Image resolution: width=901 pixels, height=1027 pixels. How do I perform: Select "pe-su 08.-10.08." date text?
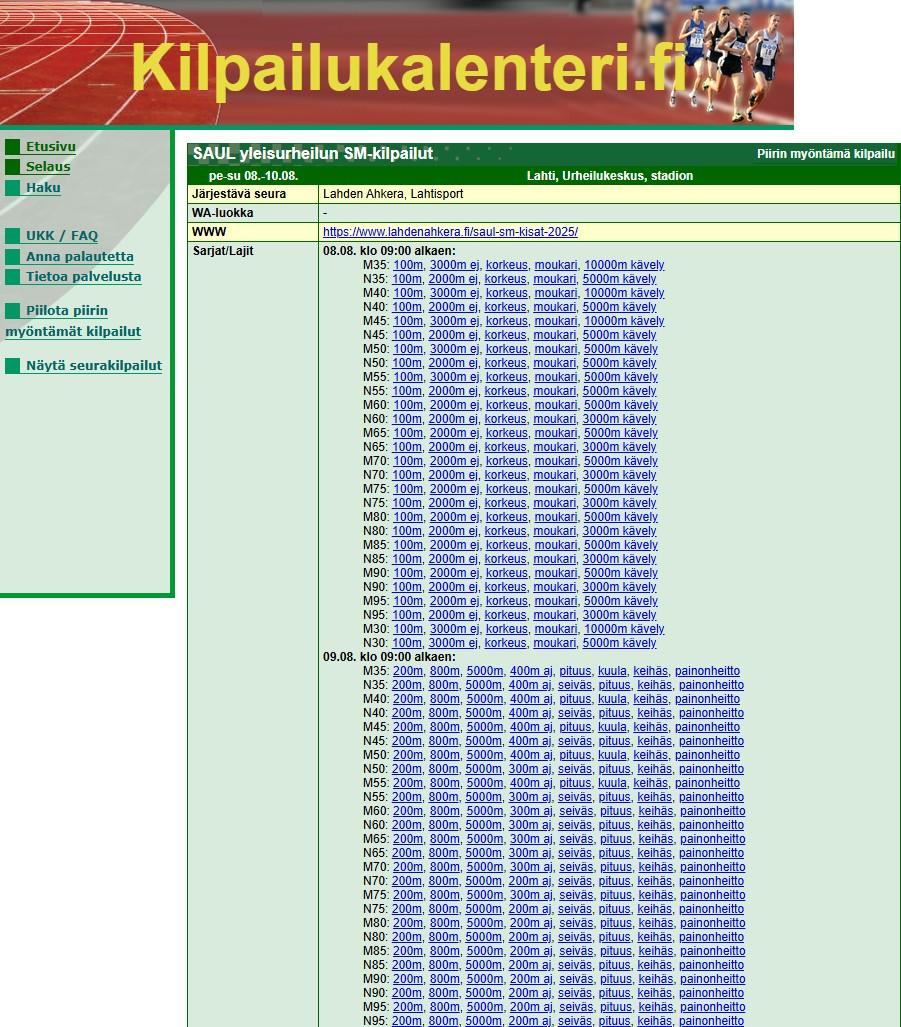point(253,176)
